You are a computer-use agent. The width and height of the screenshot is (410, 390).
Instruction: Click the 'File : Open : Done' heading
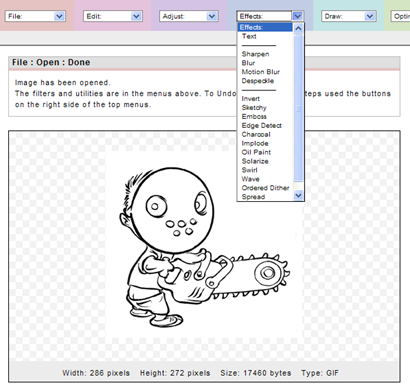tap(51, 62)
